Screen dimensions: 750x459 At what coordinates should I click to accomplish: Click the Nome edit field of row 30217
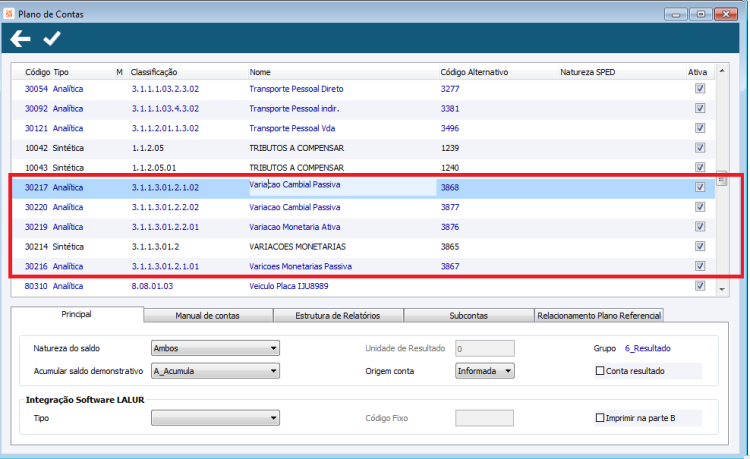click(x=342, y=187)
